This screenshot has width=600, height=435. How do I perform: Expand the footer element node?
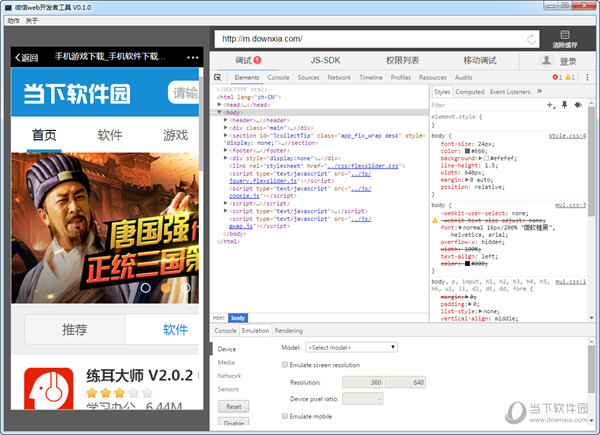pos(226,150)
